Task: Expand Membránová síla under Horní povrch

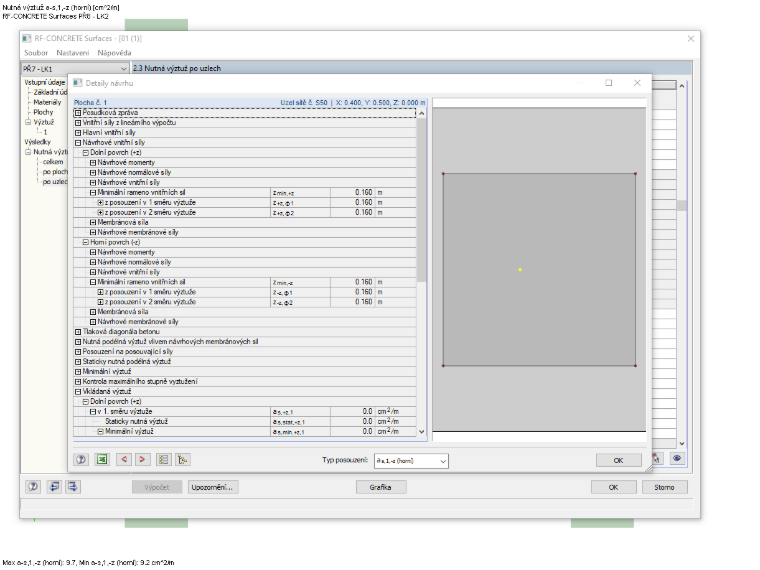Action: 93,312
